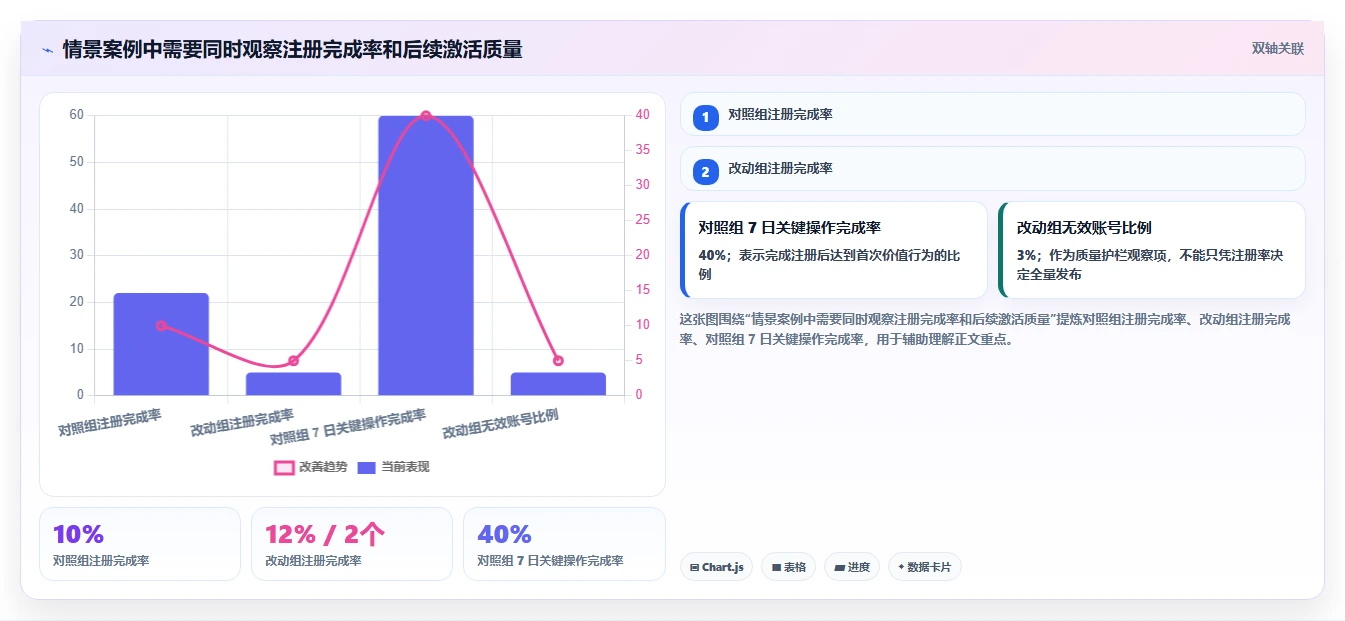Select list row 2 改动组注册完成率
The height and width of the screenshot is (621, 1345).
(x=993, y=169)
